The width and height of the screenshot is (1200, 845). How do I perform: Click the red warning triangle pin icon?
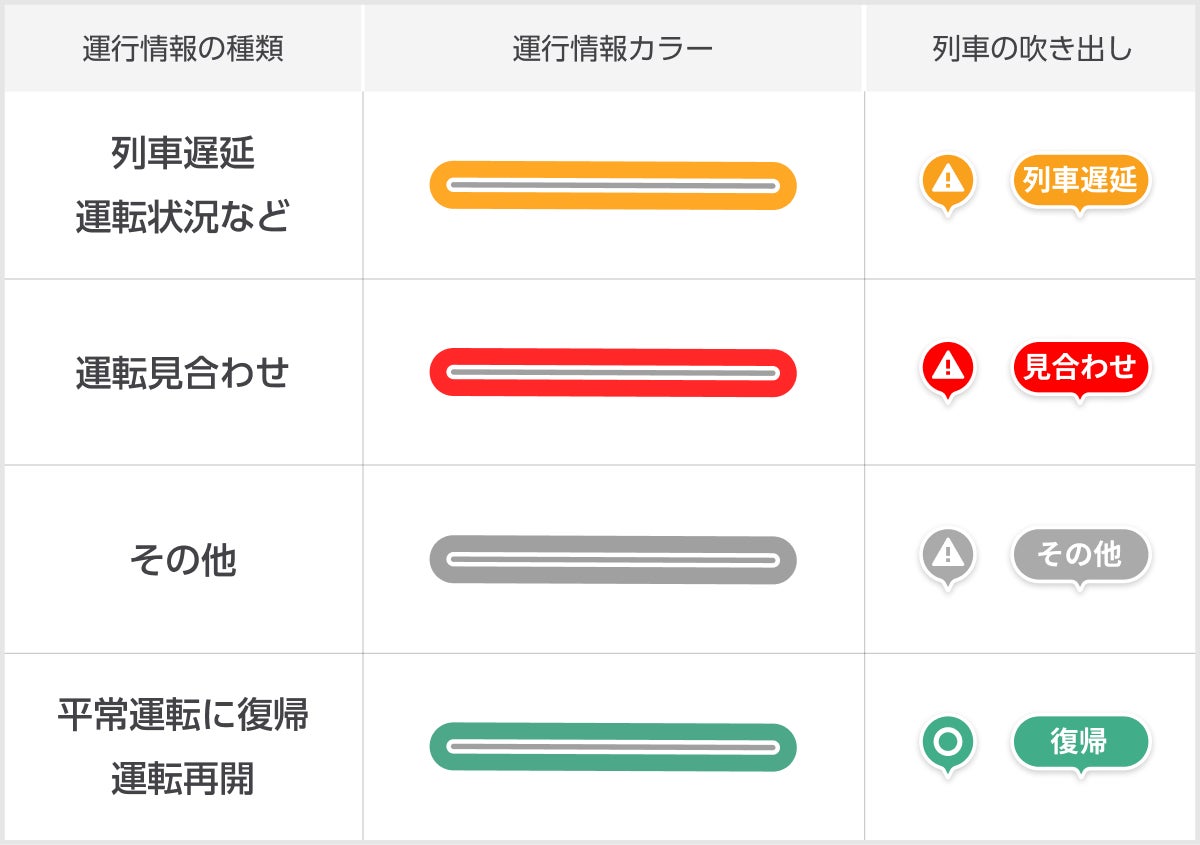[x=947, y=368]
